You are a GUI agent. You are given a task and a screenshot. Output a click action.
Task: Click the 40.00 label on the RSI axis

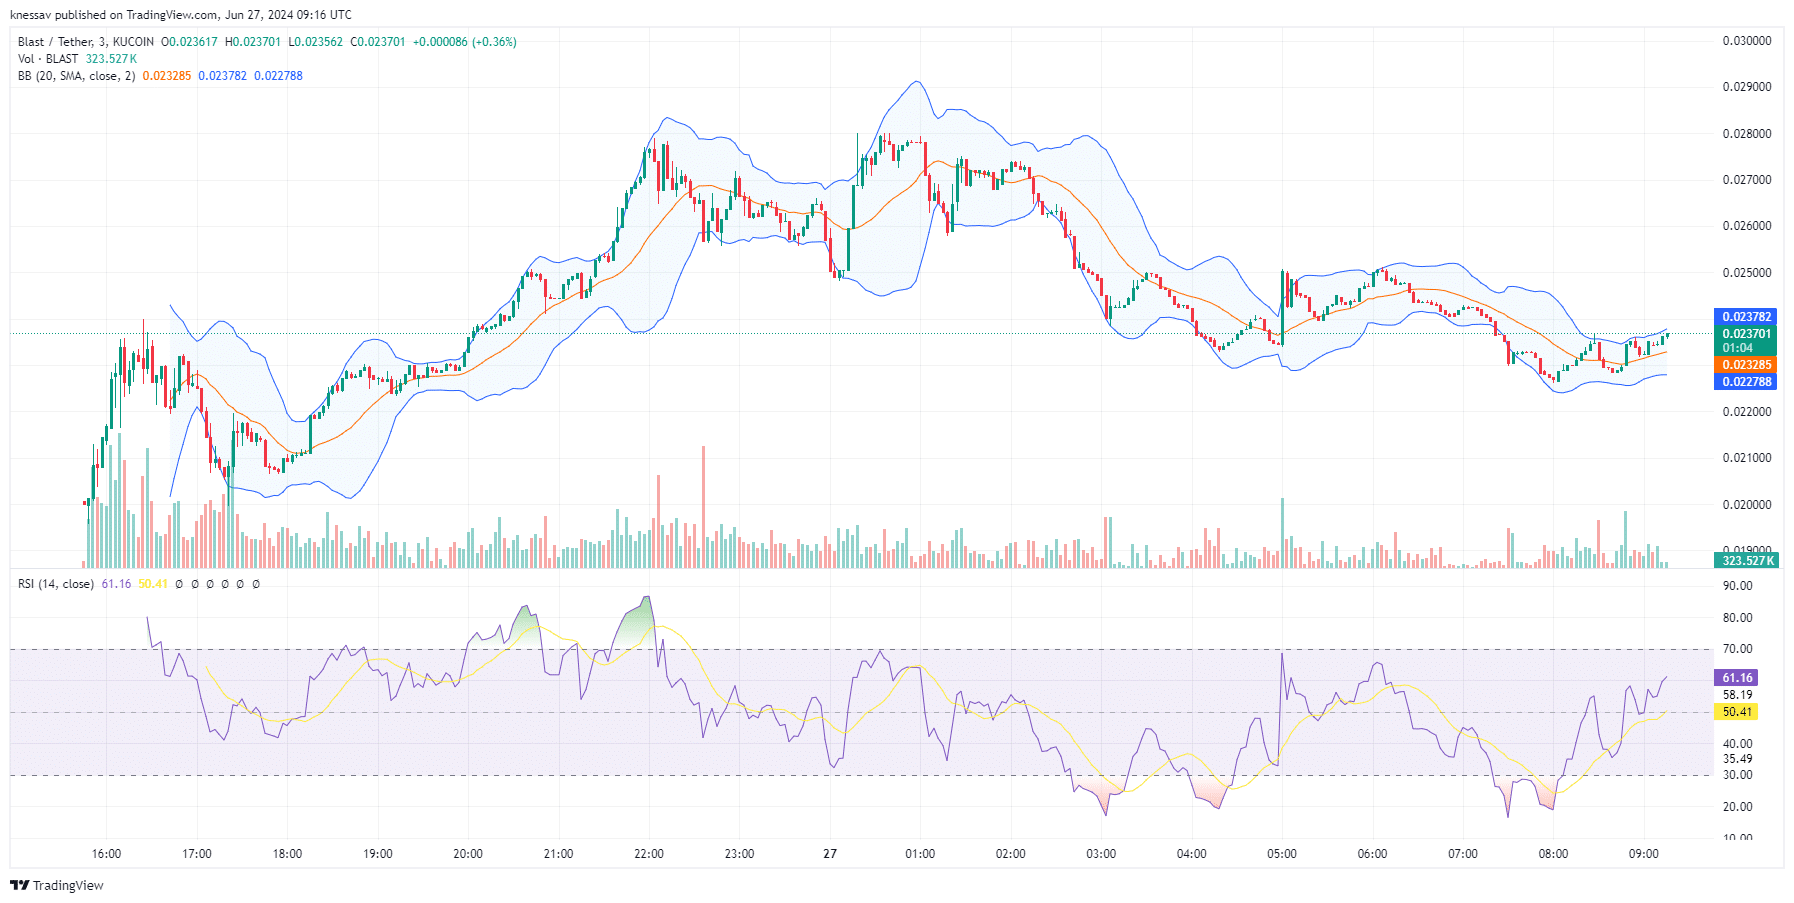coord(1737,744)
